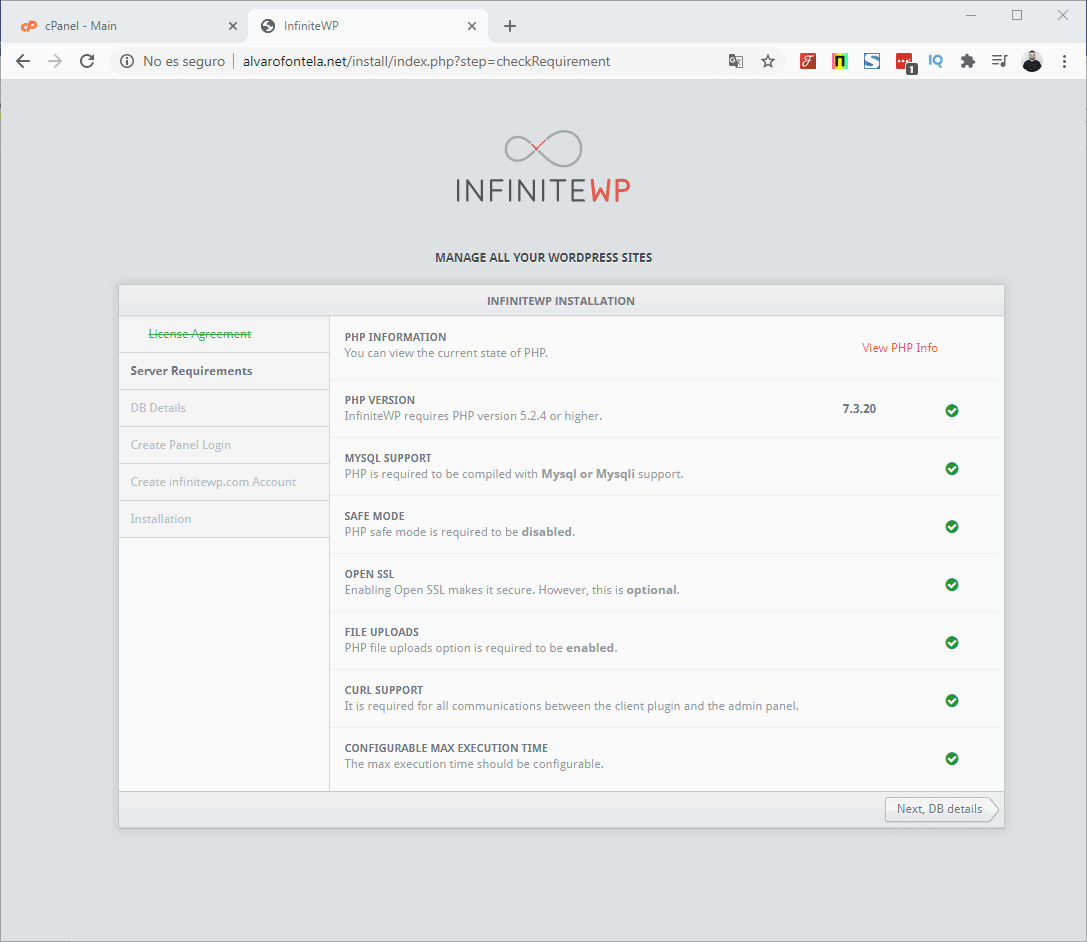Open the colorful N extension icon
Screen dimensions: 1087x942
839,61
